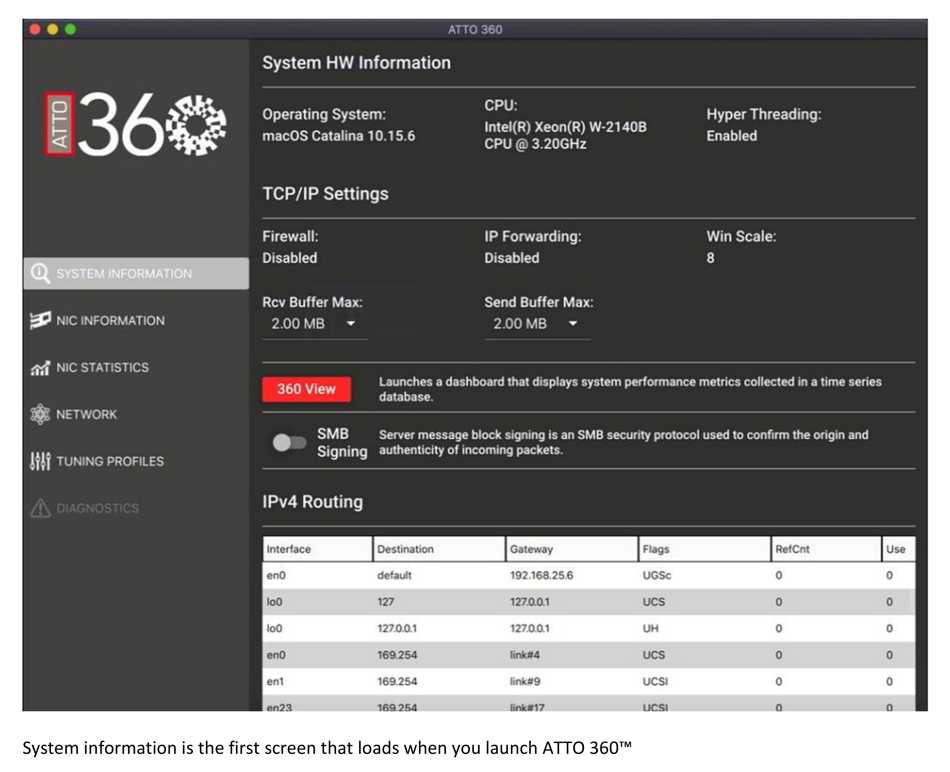Click gateway 192.168.25.6 cell

(541, 575)
